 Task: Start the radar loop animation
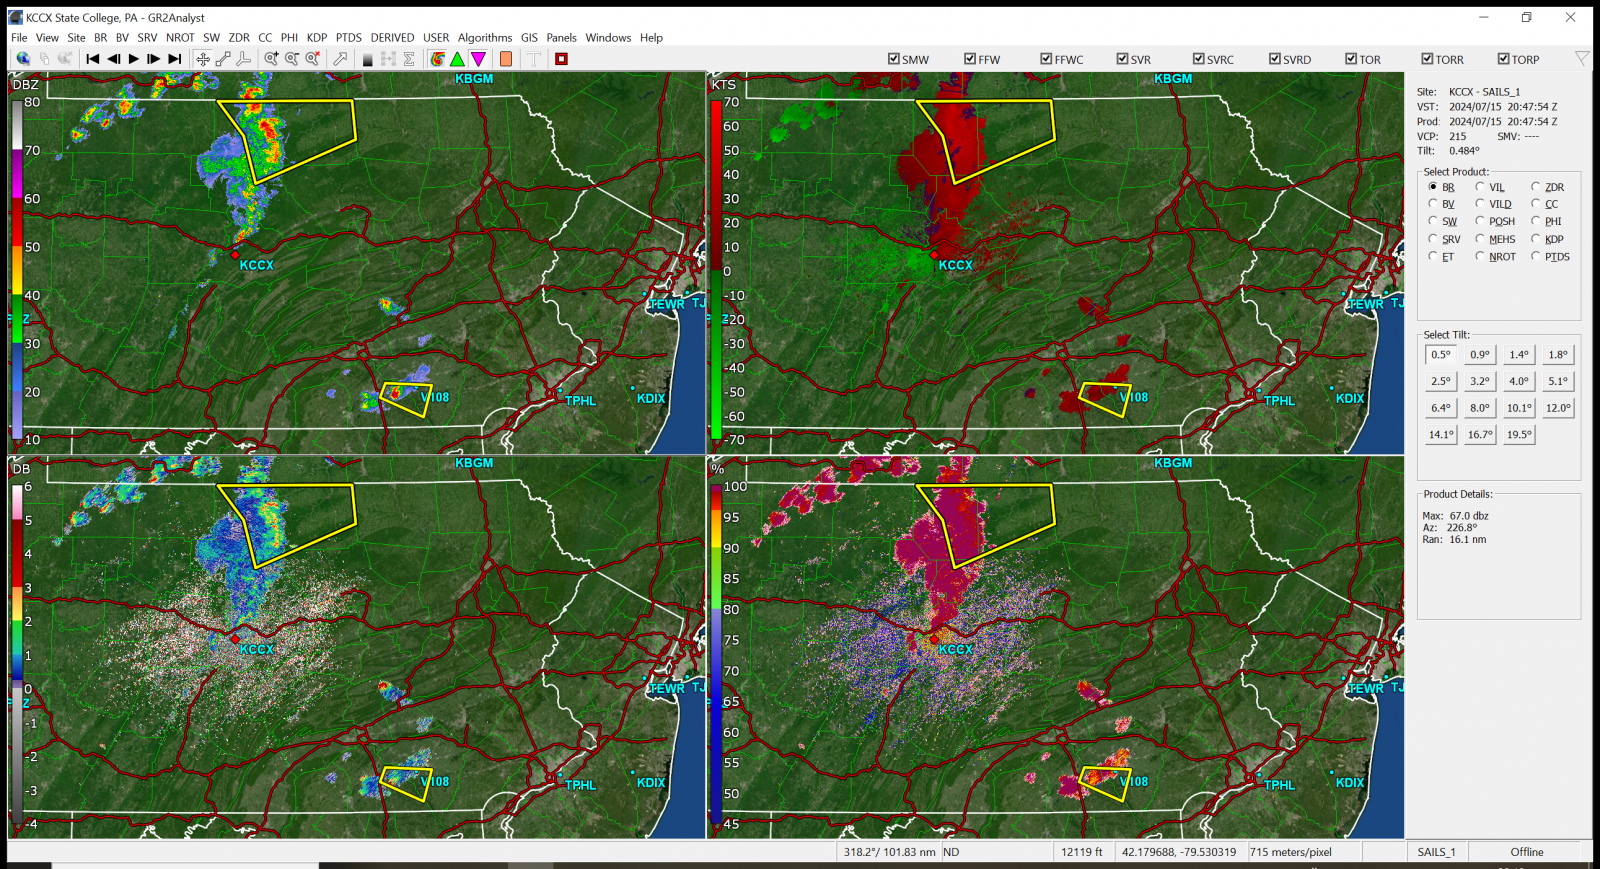[x=134, y=59]
